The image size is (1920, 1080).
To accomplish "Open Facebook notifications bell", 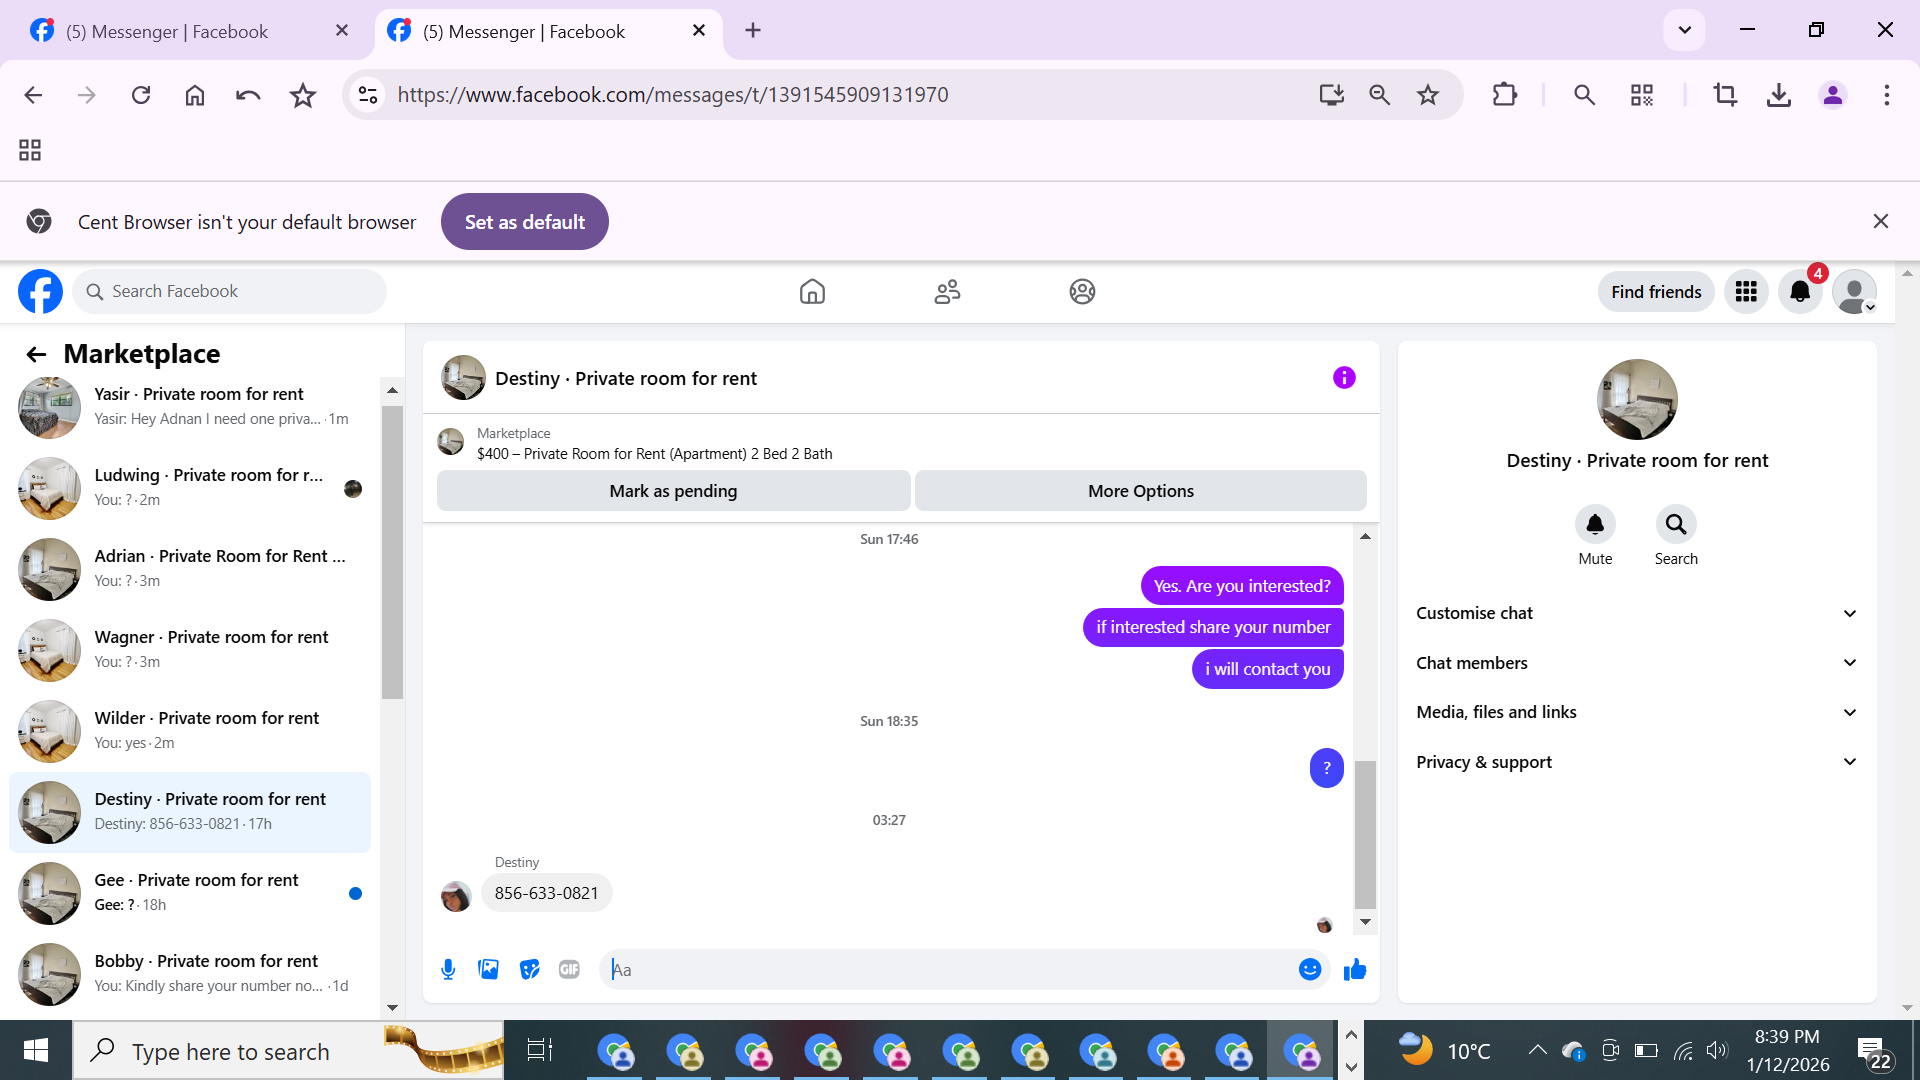I will pos(1800,291).
